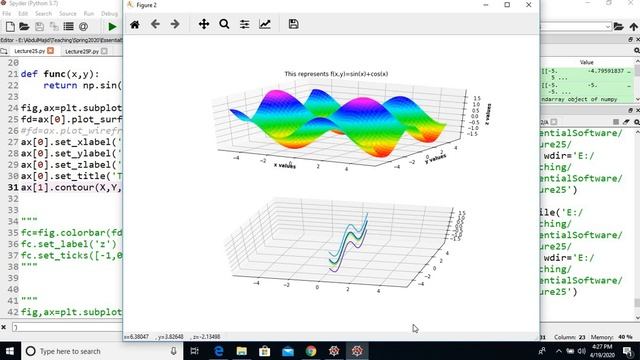
Task: Go to parent directory with up arrow
Action: (x=633, y=27)
